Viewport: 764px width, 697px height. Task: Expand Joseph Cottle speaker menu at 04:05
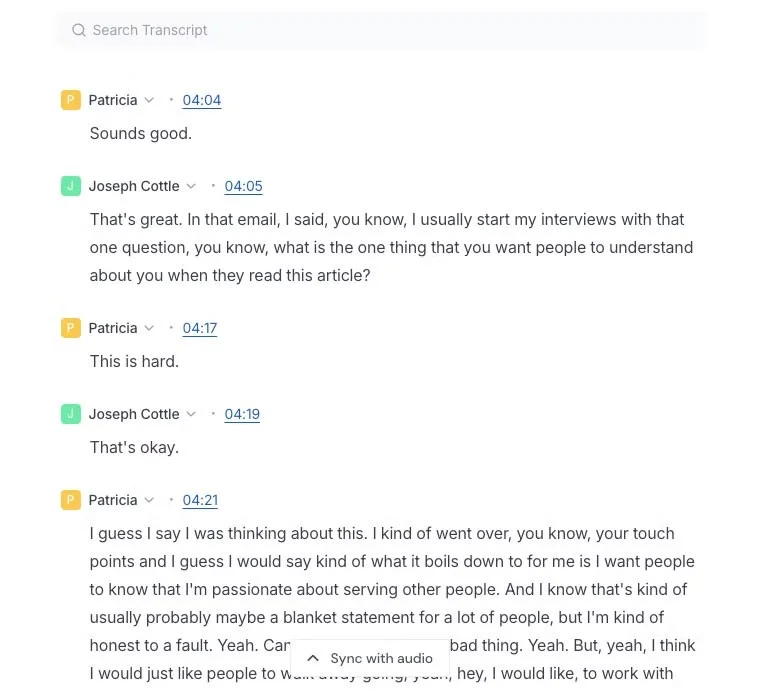tap(191, 186)
